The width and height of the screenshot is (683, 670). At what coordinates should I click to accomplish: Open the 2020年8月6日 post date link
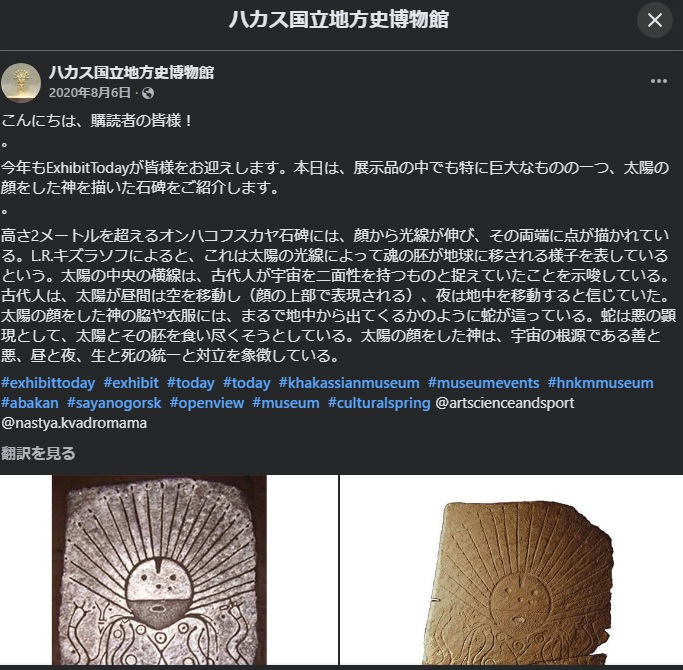click(x=90, y=93)
